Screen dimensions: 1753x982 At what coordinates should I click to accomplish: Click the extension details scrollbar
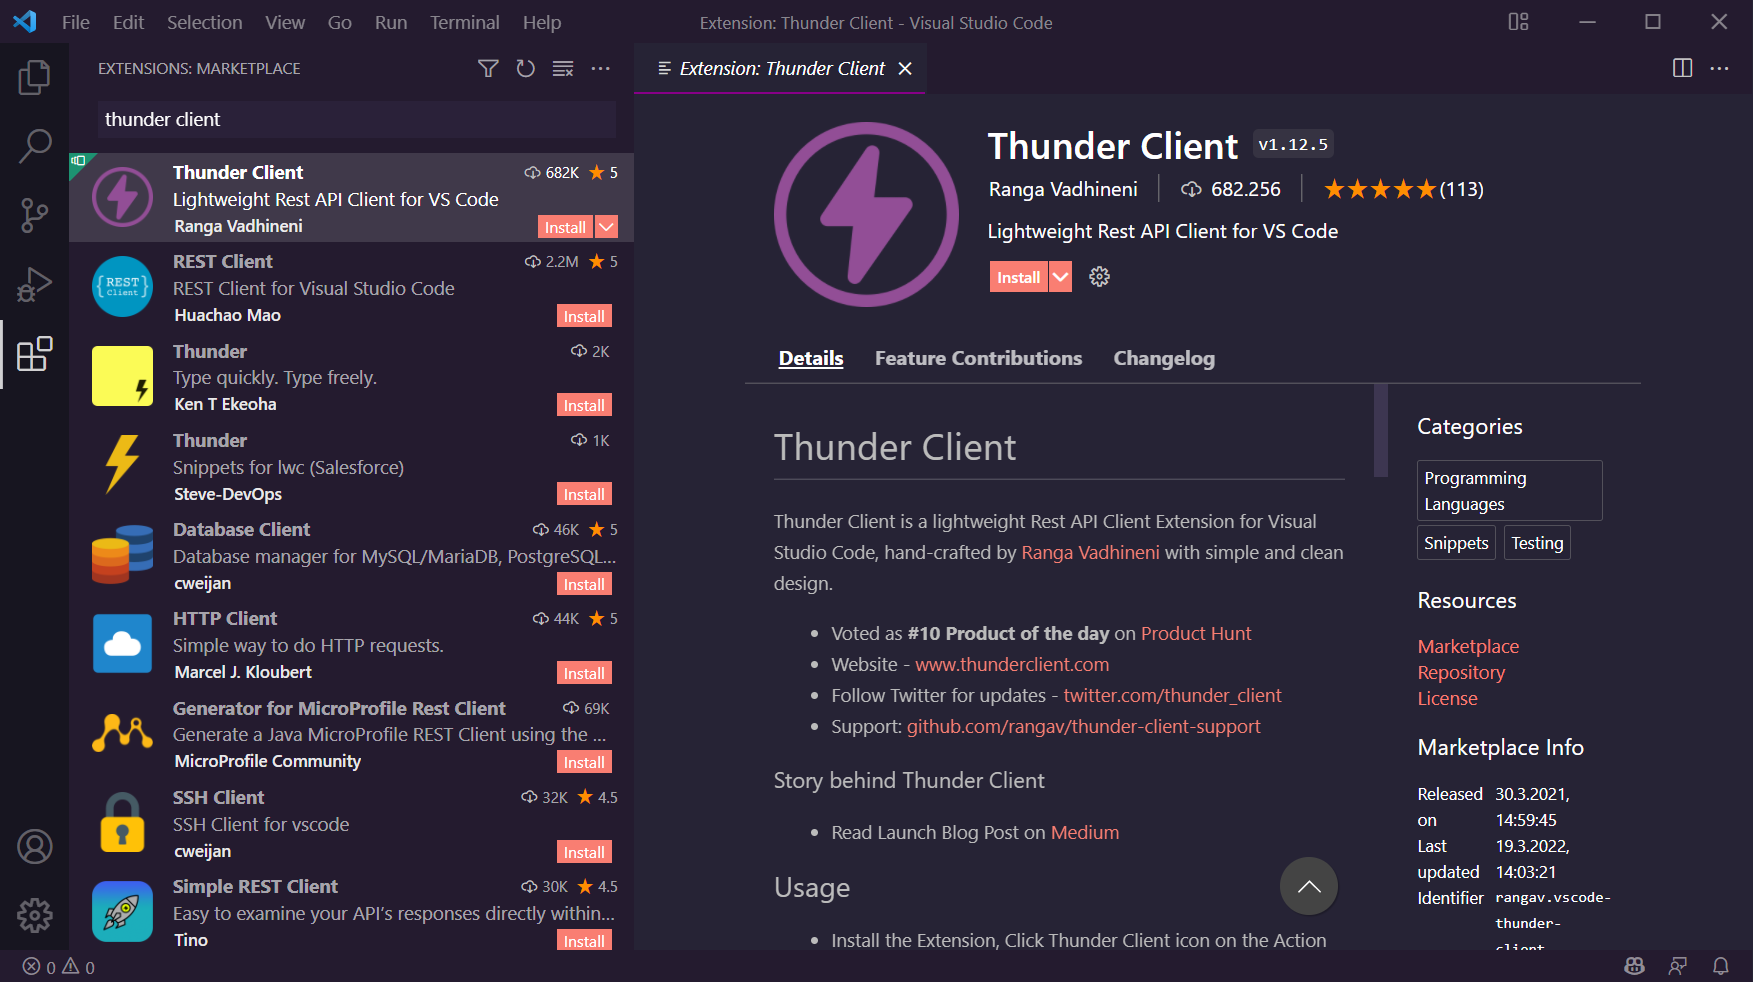tap(1380, 430)
